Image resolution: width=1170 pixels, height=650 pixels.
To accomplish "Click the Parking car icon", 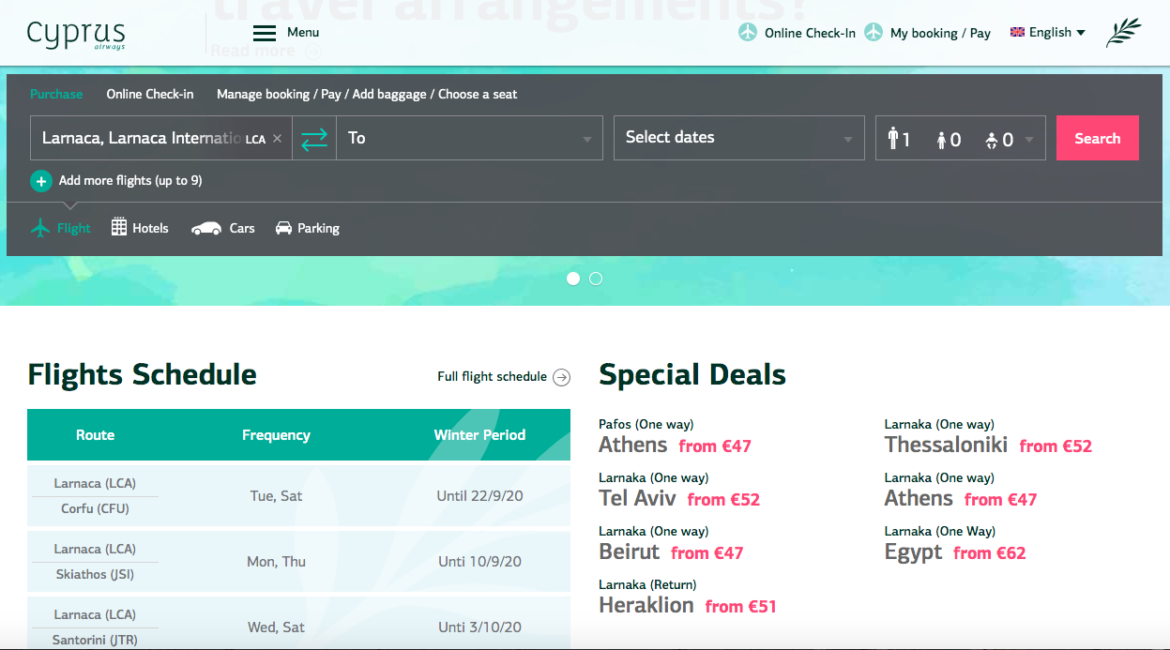I will click(x=284, y=228).
